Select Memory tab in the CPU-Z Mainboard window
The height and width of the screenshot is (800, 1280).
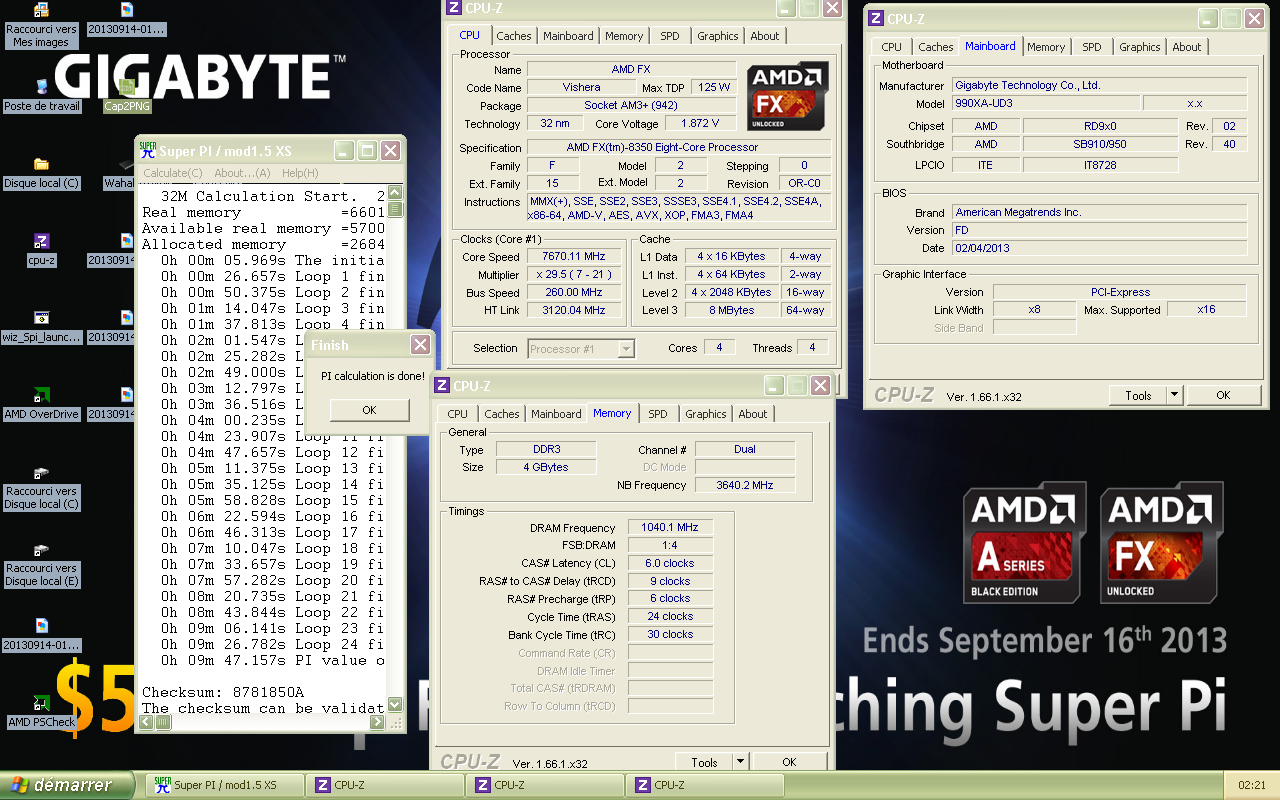(1046, 47)
